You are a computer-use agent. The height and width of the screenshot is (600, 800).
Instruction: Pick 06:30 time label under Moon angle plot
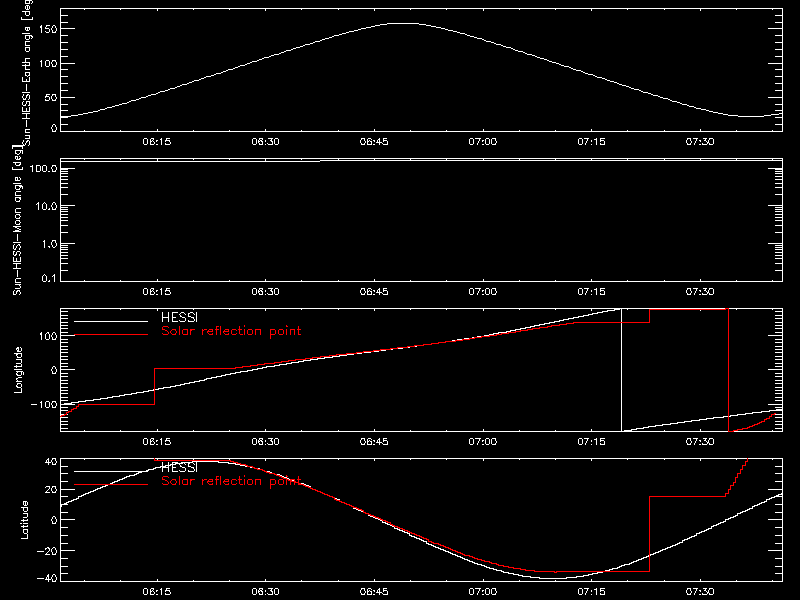pyautogui.click(x=265, y=292)
